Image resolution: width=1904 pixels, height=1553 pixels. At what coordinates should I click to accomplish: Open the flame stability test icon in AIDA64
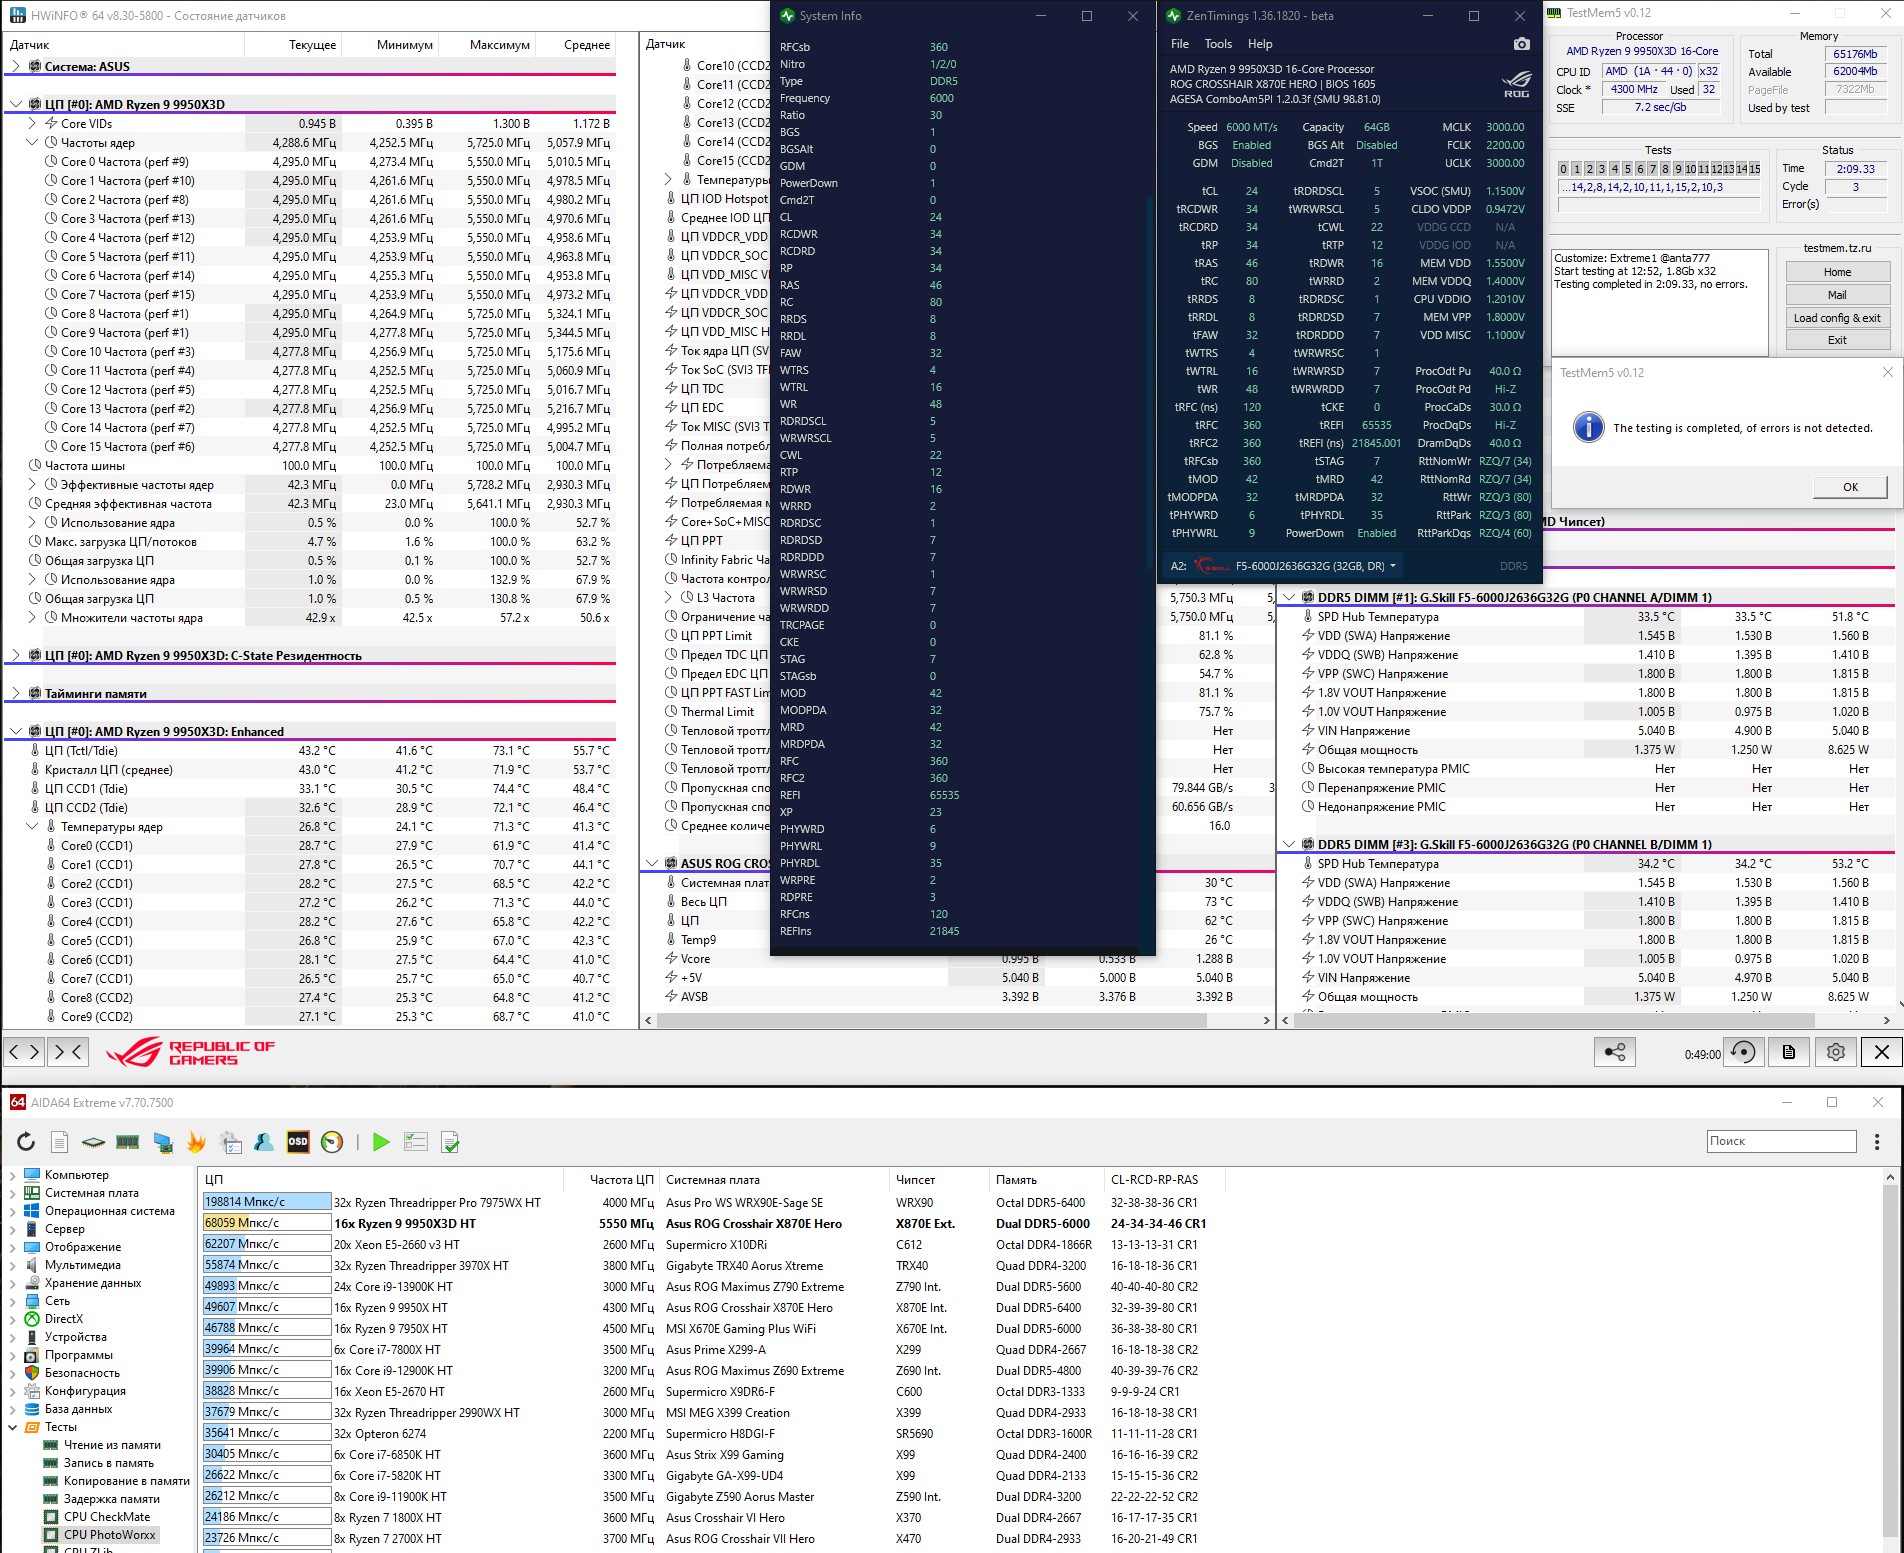click(x=197, y=1141)
